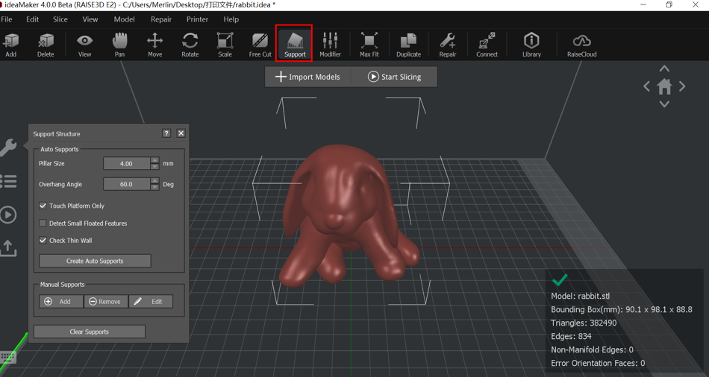Click the Duplicate icon

coord(408,45)
